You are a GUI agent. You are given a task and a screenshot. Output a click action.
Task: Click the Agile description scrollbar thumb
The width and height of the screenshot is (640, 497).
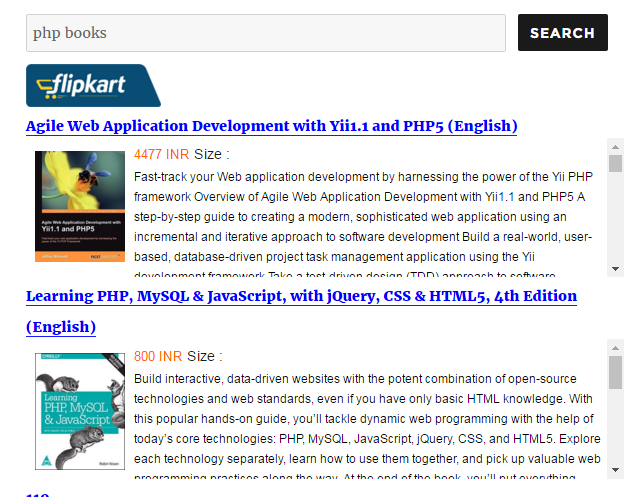[615, 165]
